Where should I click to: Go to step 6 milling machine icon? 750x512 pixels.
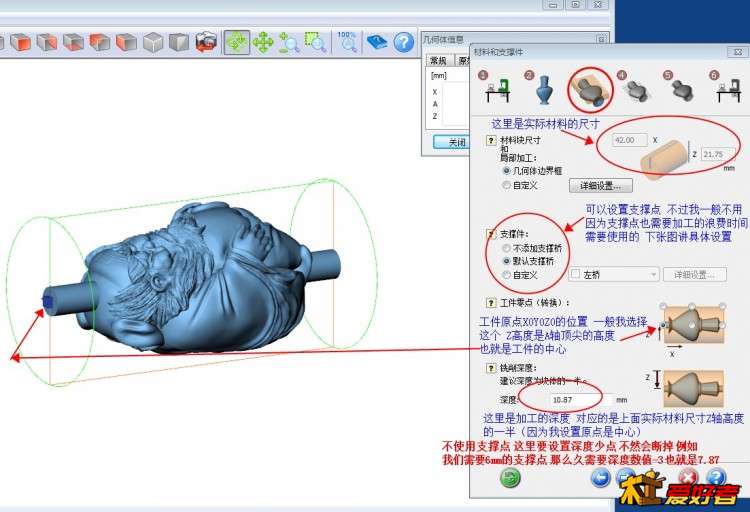[727, 91]
